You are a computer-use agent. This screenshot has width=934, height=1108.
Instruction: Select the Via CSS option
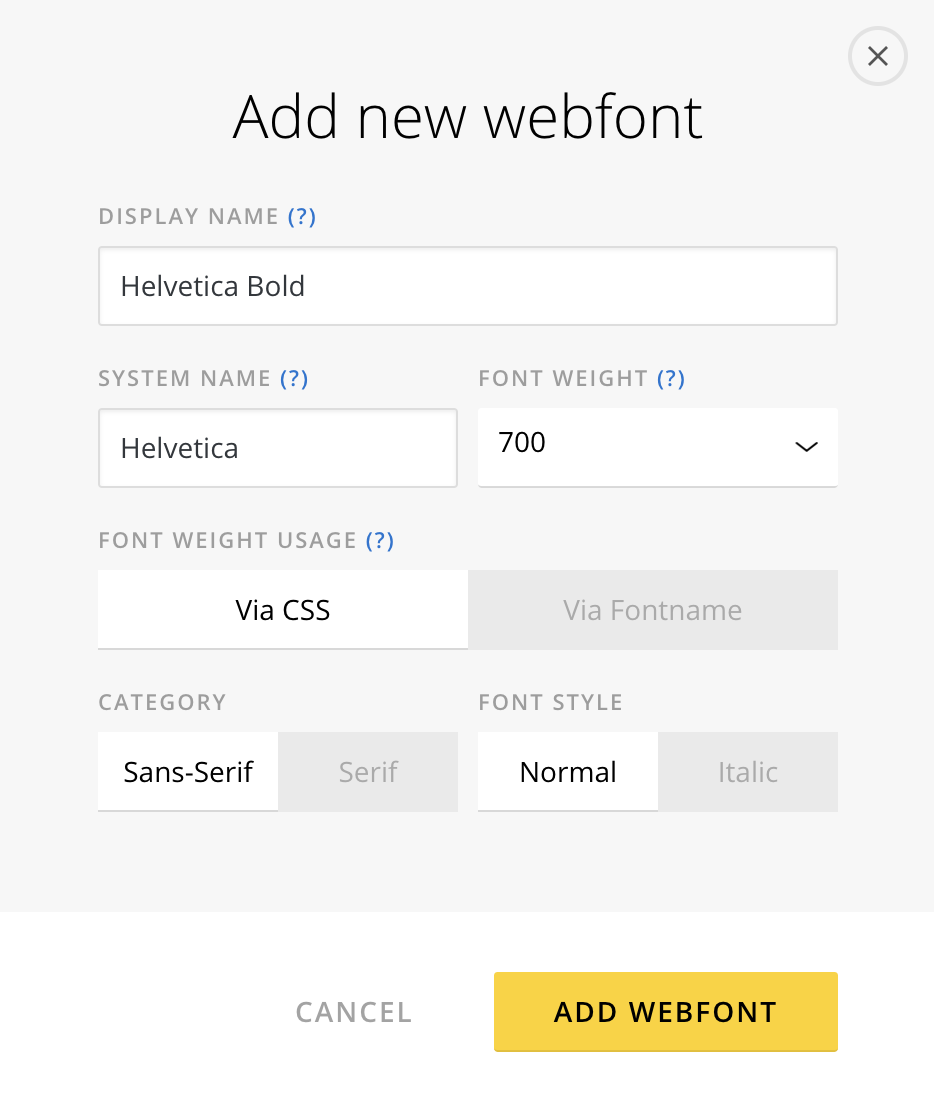283,610
